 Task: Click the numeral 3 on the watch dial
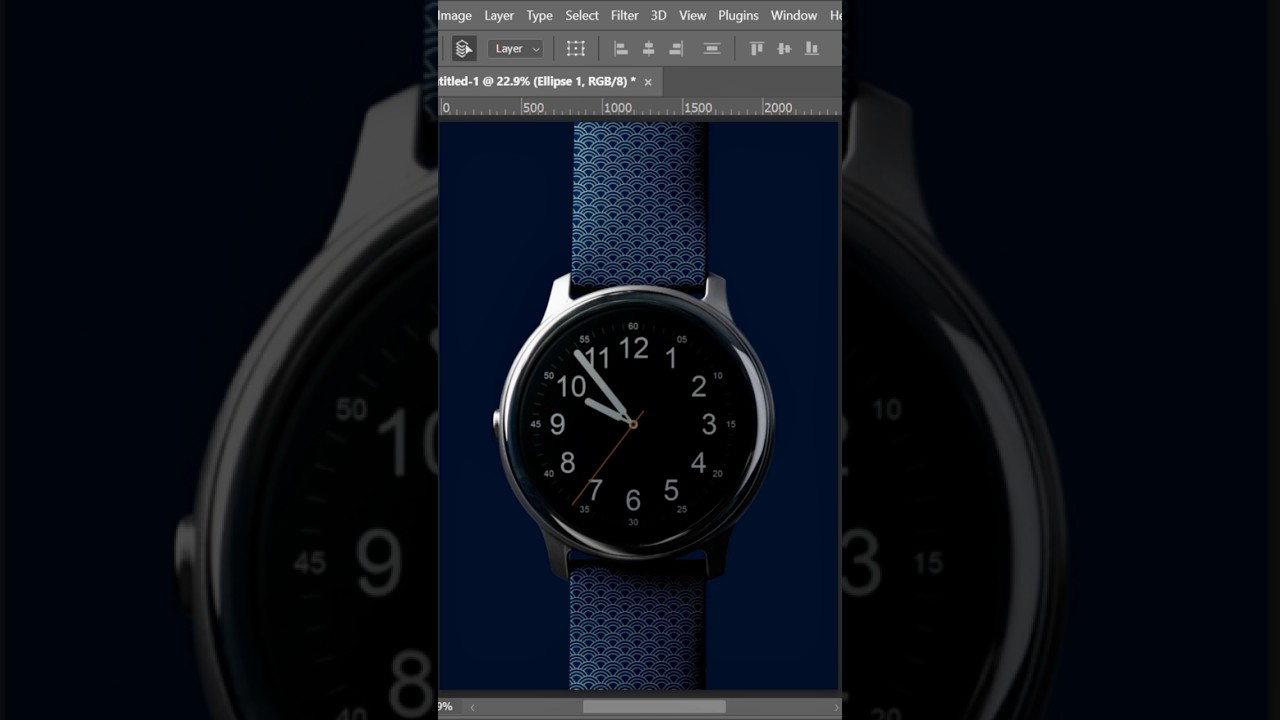[x=709, y=425]
